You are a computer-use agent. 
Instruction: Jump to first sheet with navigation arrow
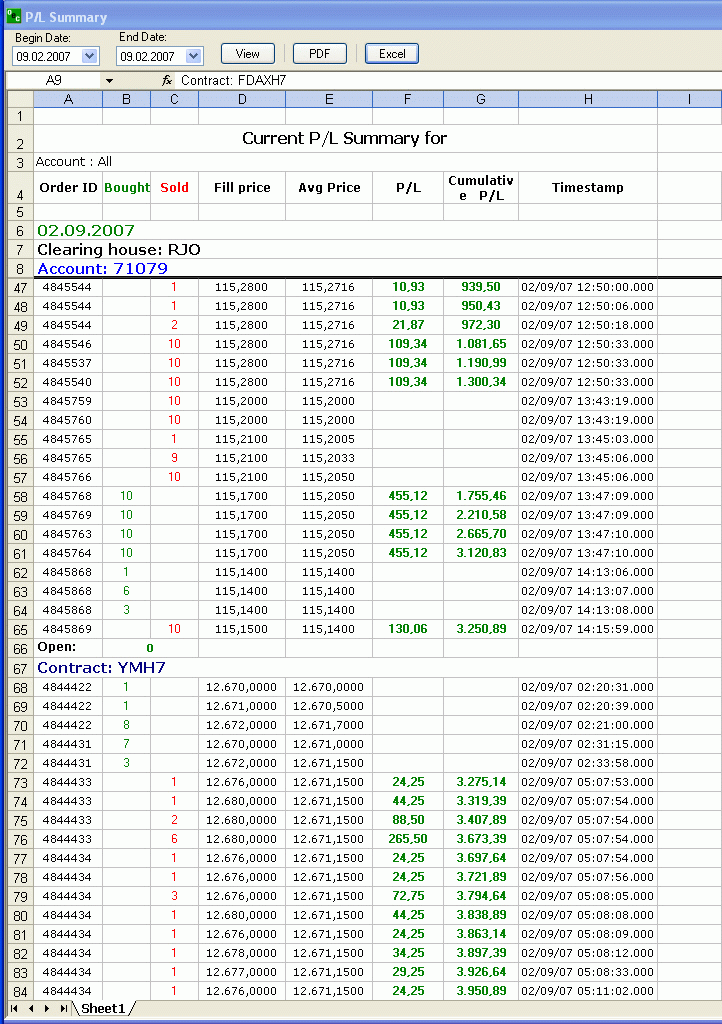tap(15, 1009)
